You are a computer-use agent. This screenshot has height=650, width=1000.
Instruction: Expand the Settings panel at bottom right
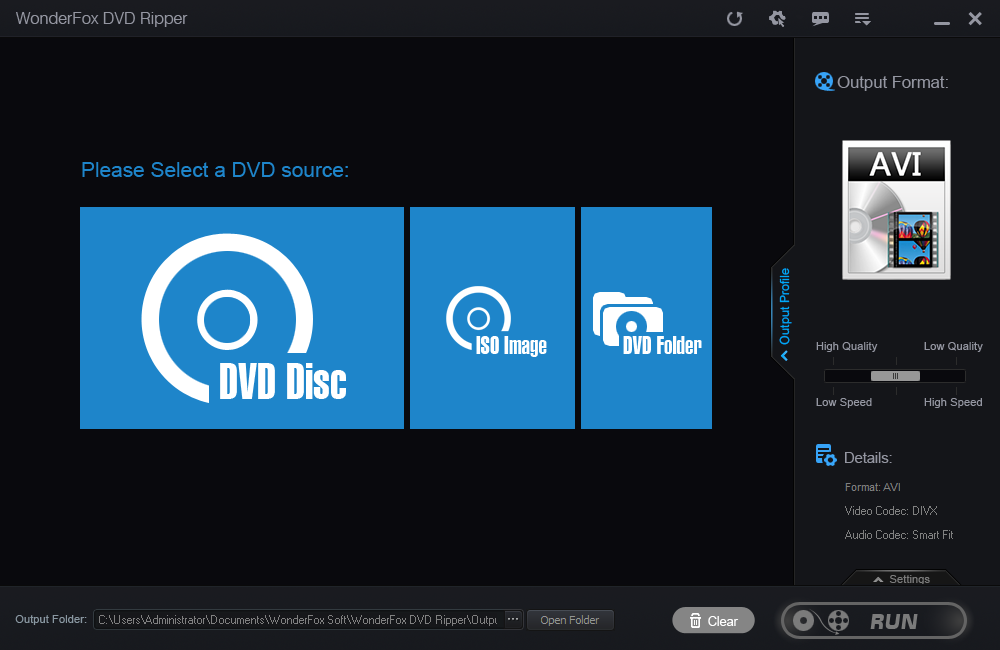coord(901,579)
